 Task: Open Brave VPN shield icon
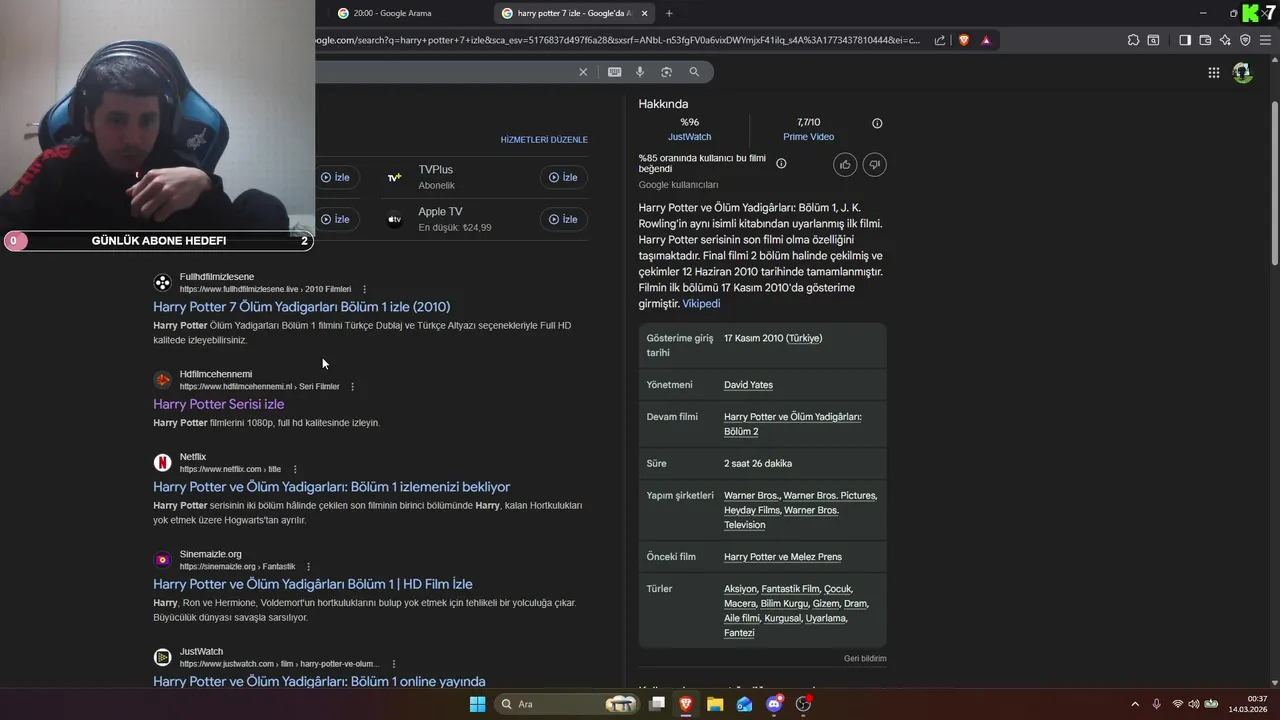1245,40
